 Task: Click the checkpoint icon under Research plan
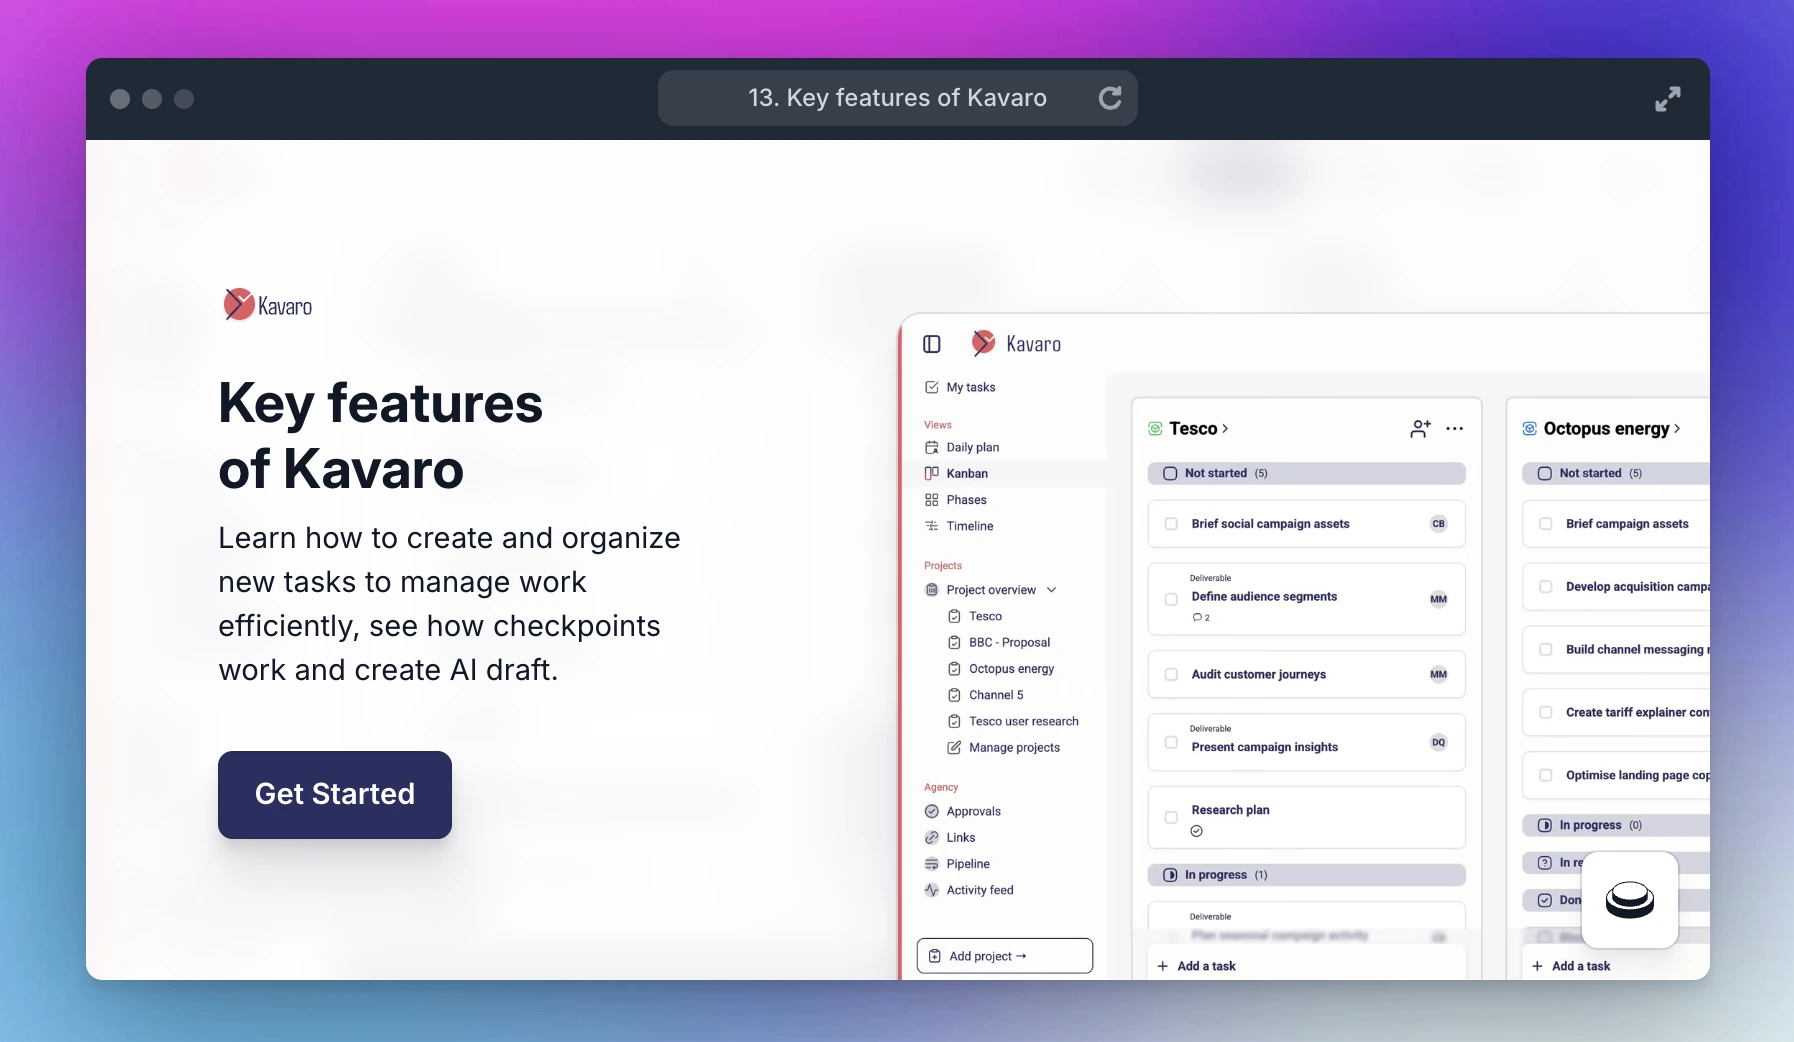tap(1197, 831)
